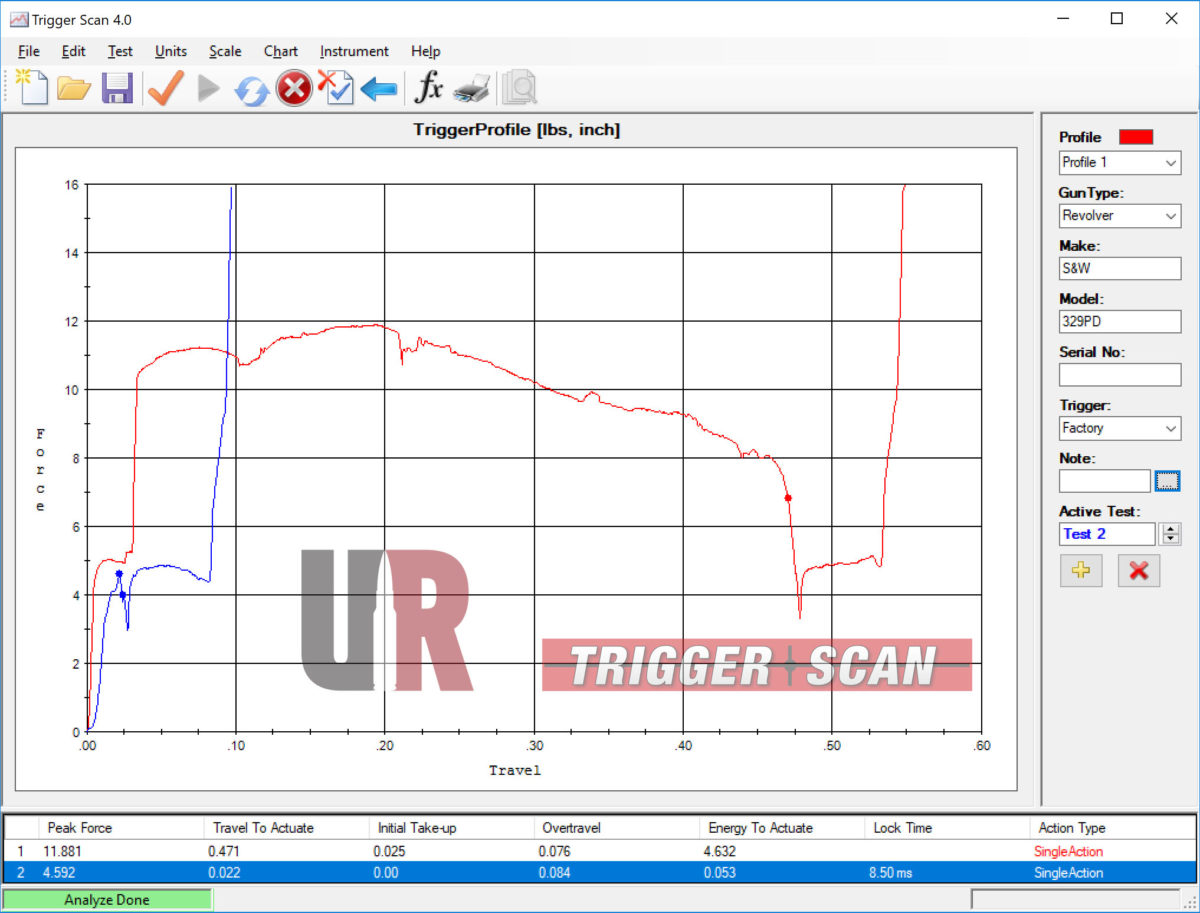The image size is (1200, 913).
Task: Open a file with the folder icon
Action: click(74, 89)
